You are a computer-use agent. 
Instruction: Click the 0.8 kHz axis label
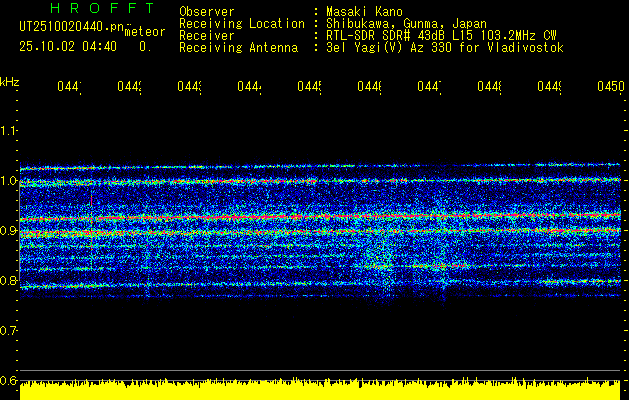8,280
